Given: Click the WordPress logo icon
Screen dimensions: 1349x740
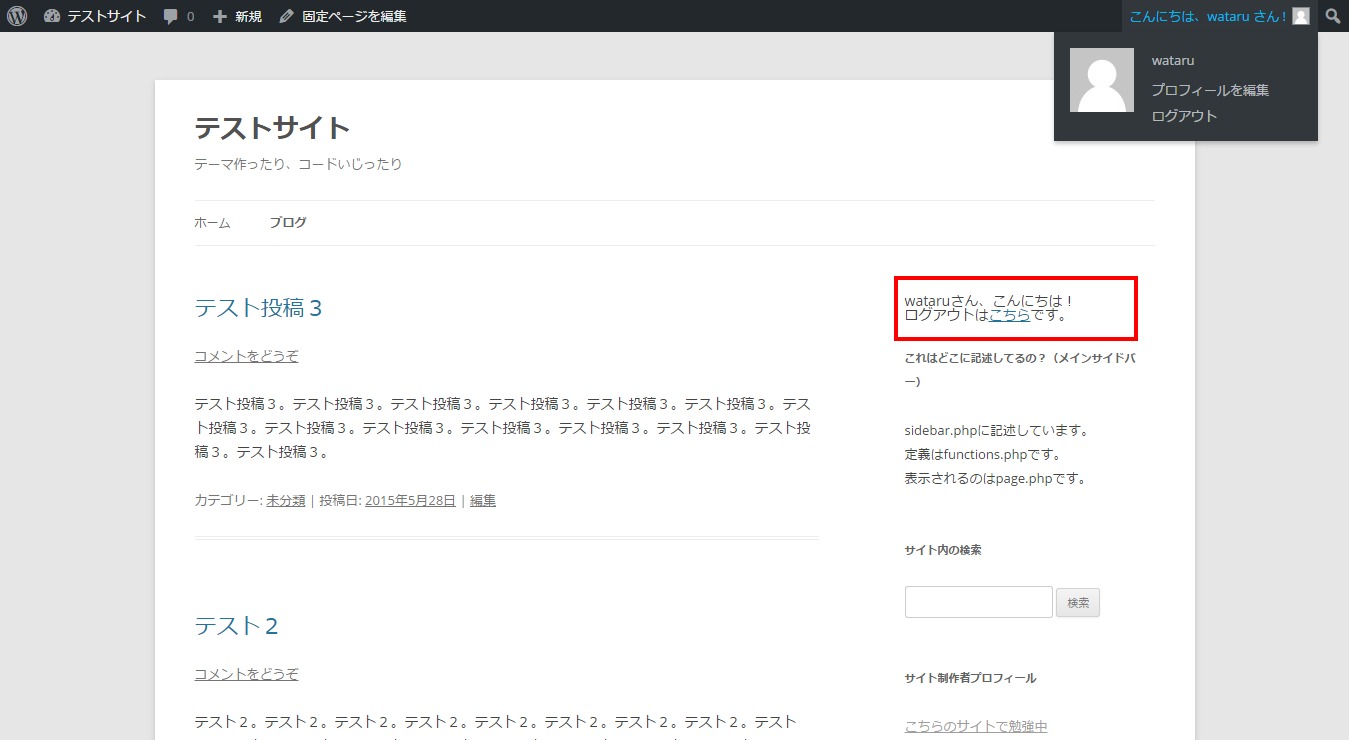Looking at the screenshot, I should point(17,16).
